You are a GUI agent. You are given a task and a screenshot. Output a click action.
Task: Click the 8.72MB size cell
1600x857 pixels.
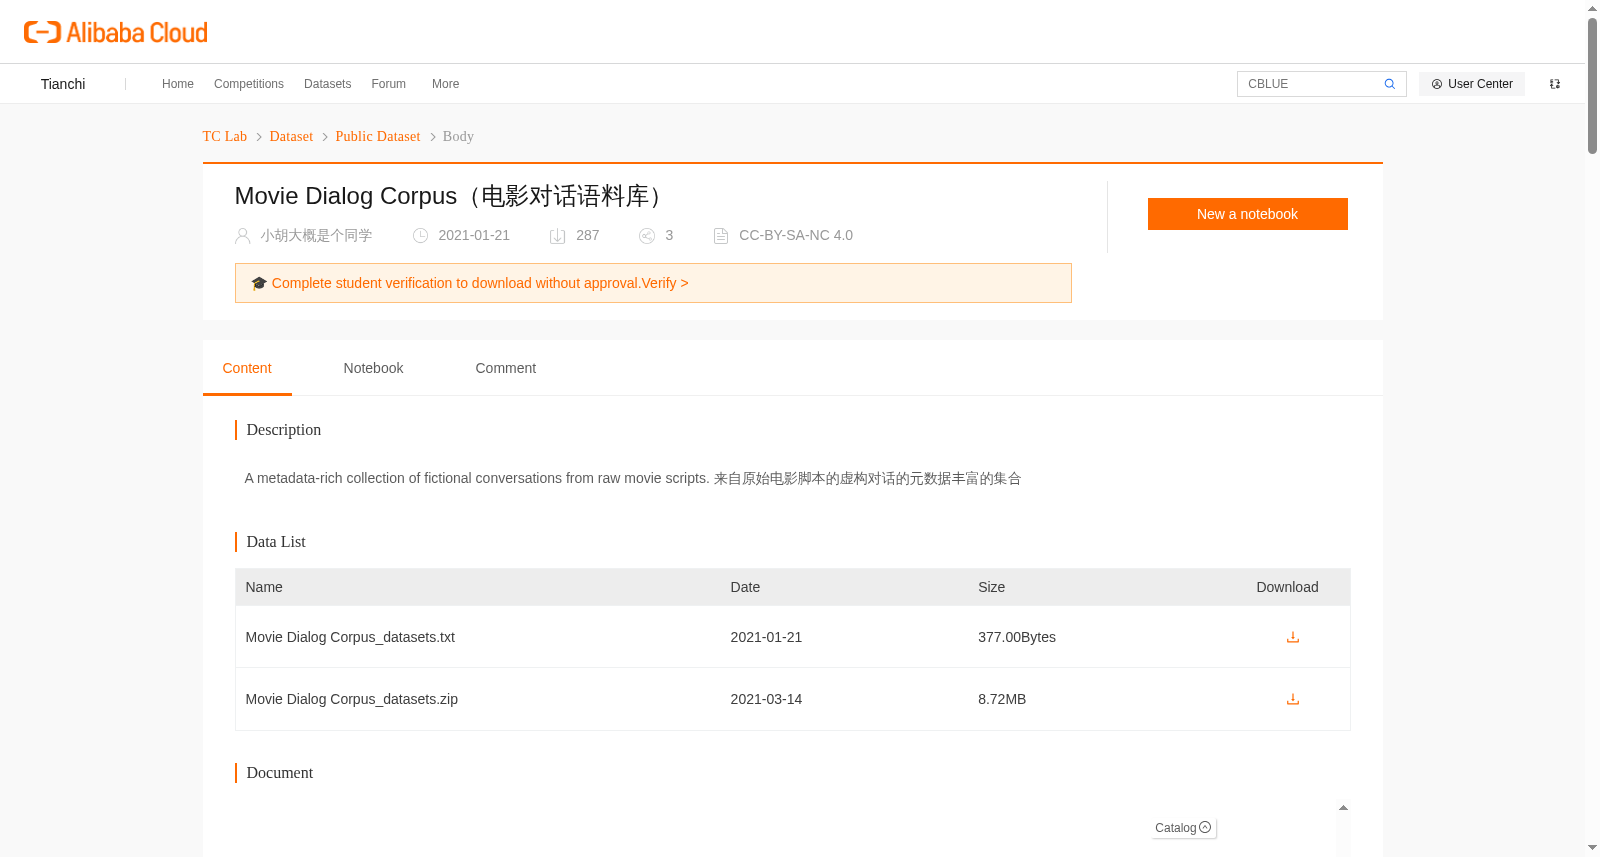pyautogui.click(x=1002, y=699)
